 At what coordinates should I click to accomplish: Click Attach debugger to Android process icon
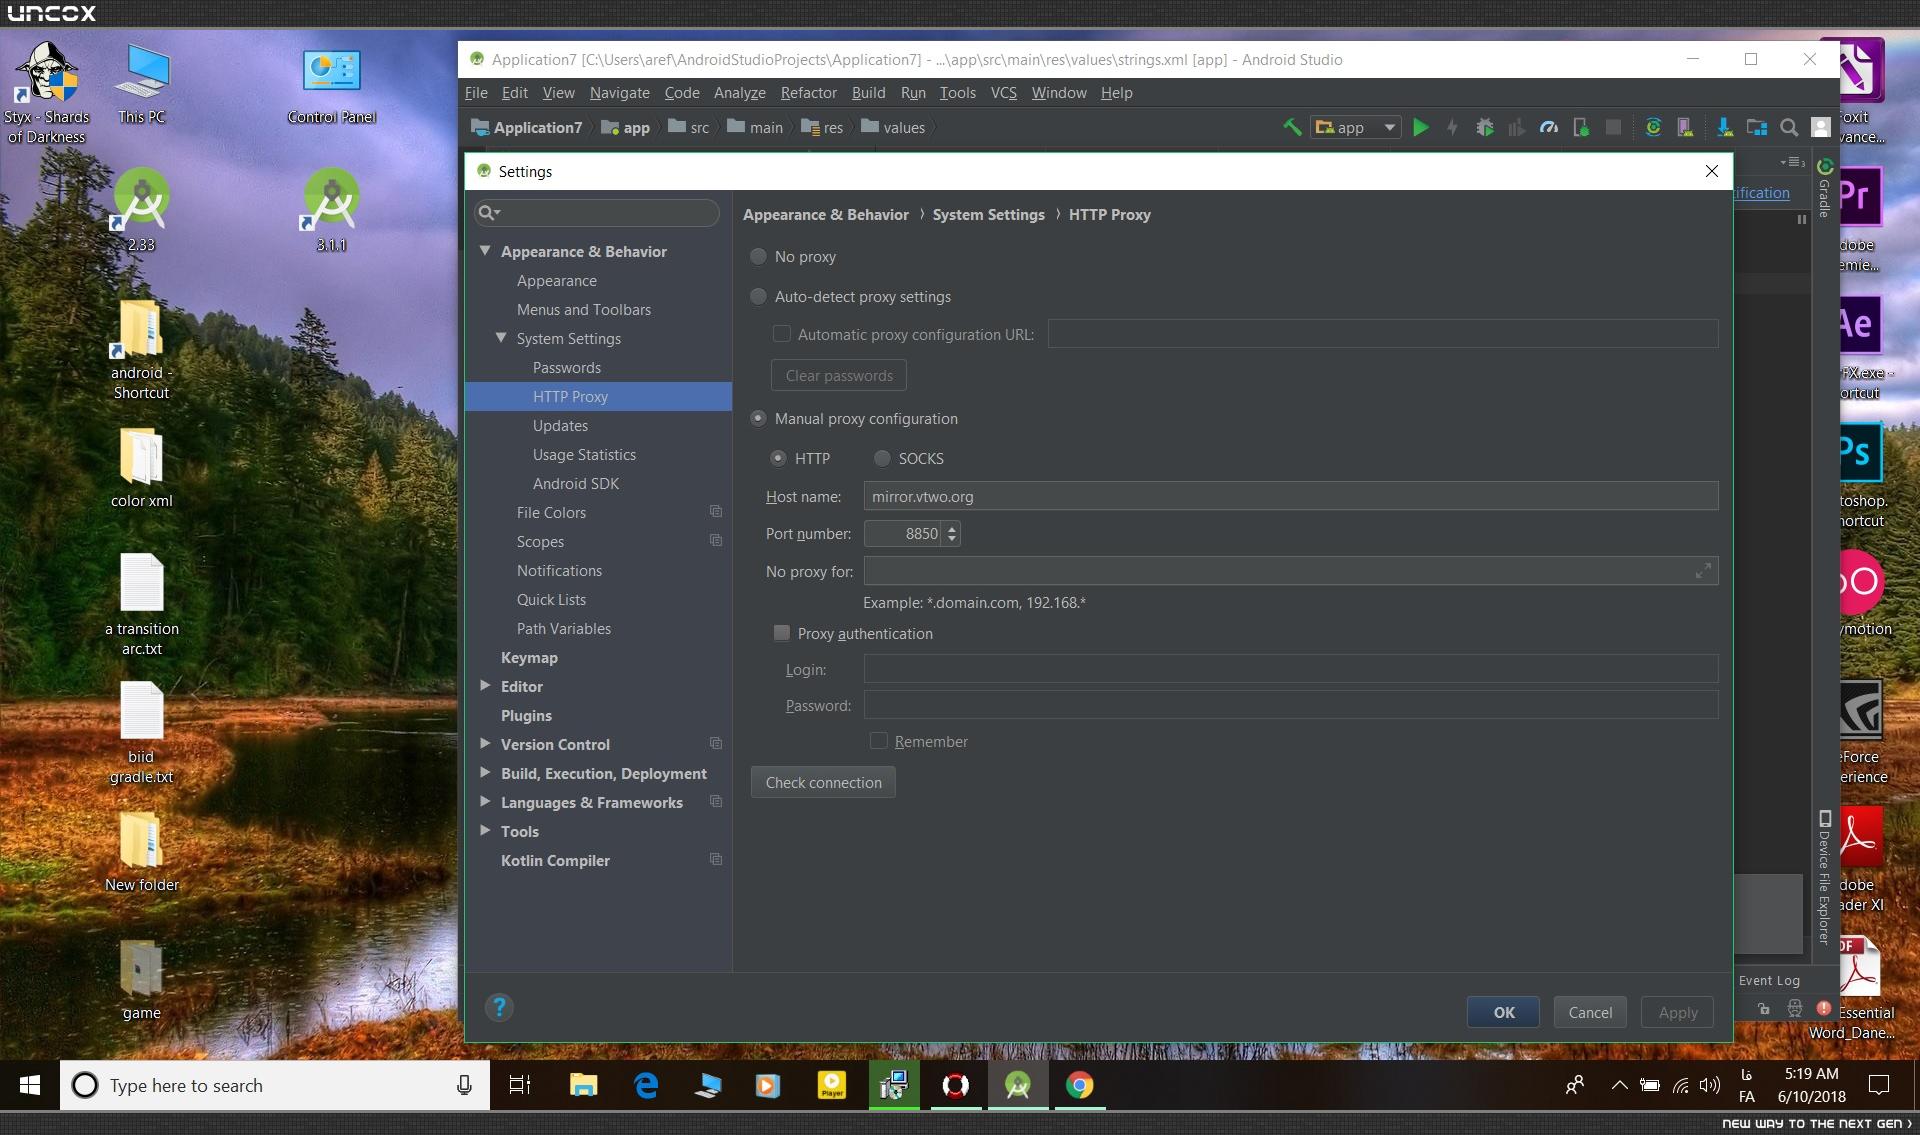[x=1581, y=127]
